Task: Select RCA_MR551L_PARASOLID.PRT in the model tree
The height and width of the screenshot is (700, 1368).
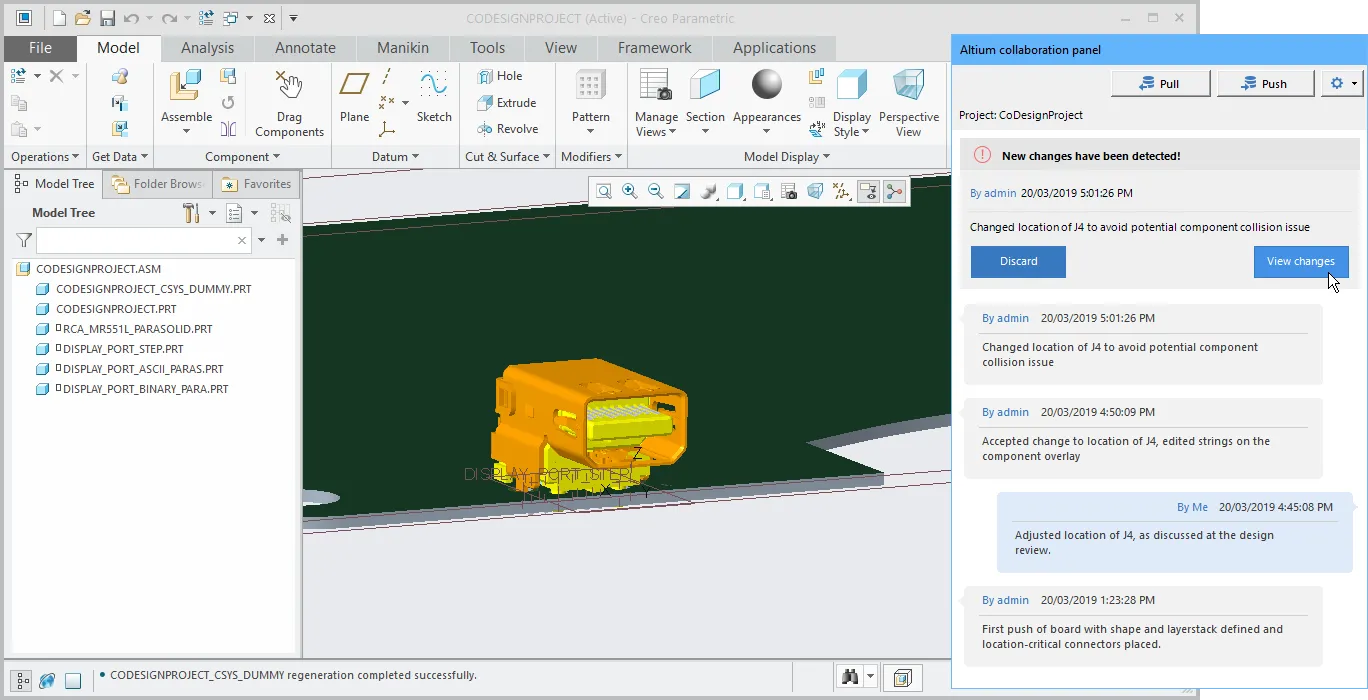Action: (x=137, y=329)
